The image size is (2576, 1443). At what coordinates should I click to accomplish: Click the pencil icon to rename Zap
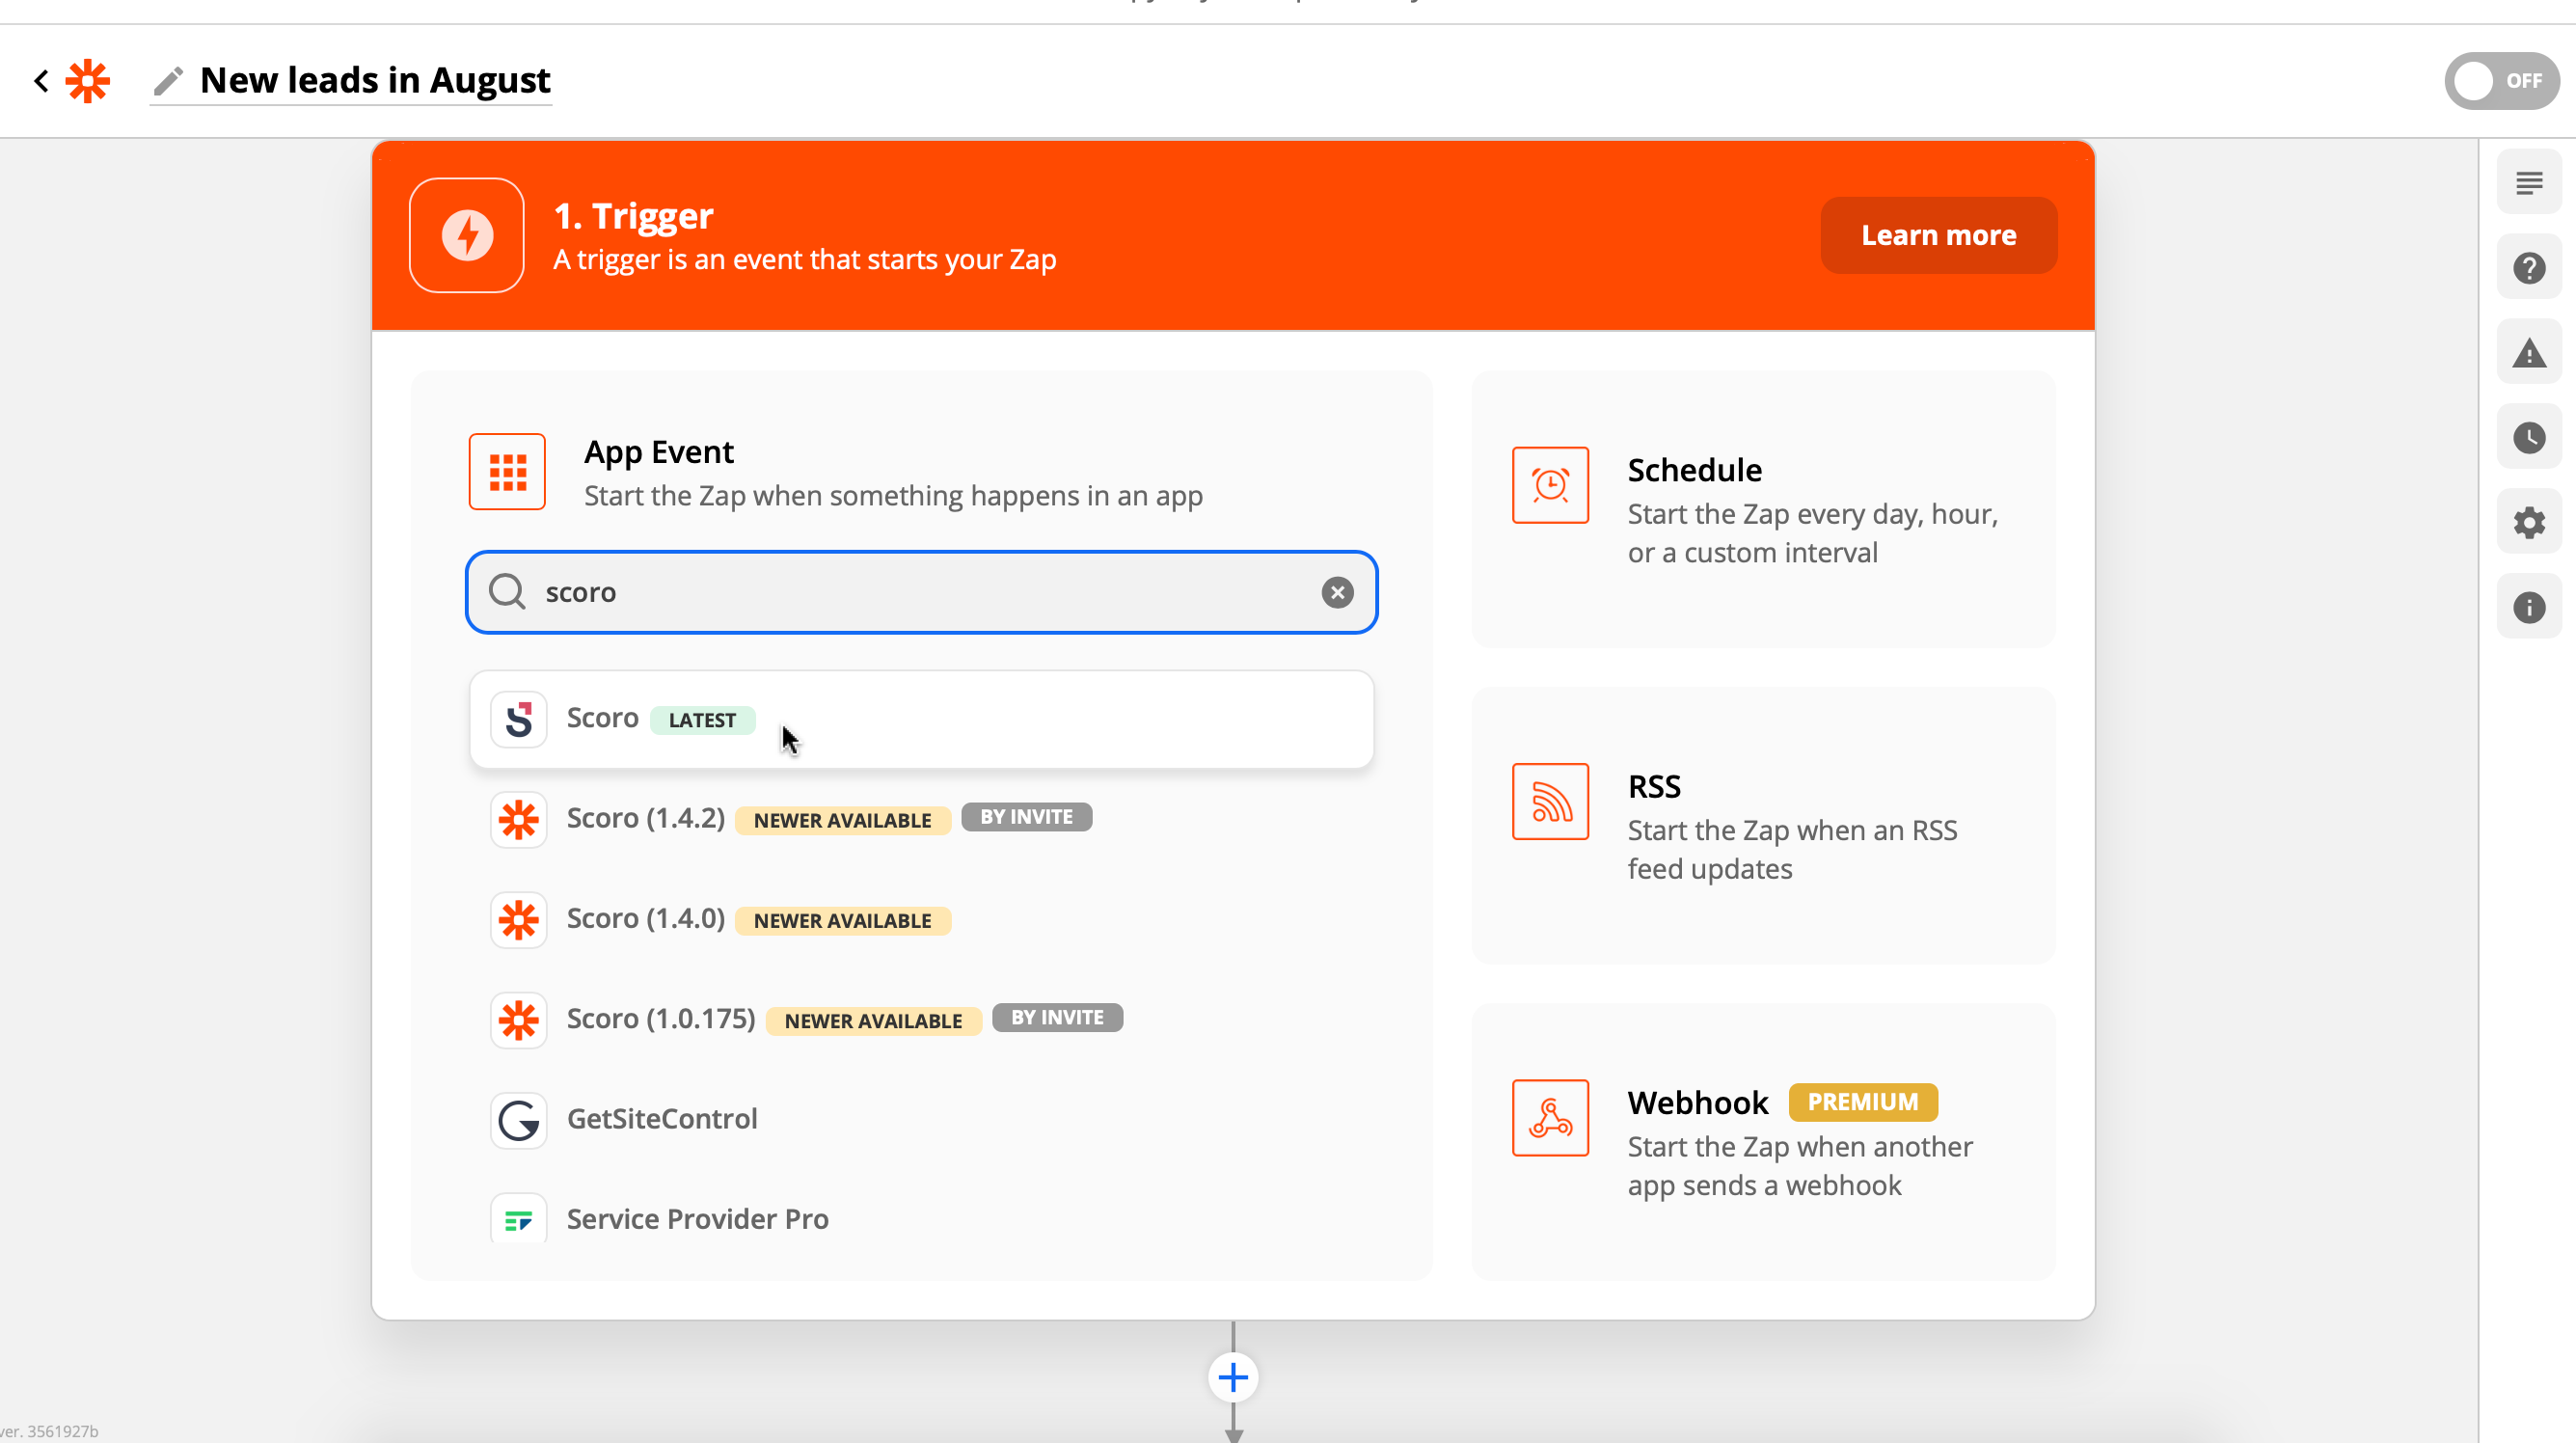pyautogui.click(x=168, y=81)
